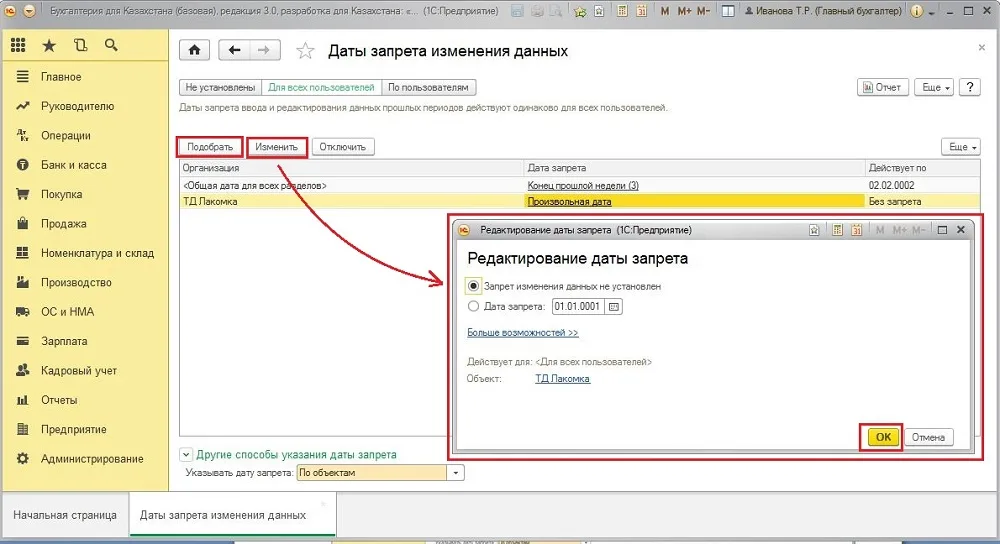Open the search magnifier in left panel
Image resolution: width=1000 pixels, height=544 pixels.
click(111, 45)
